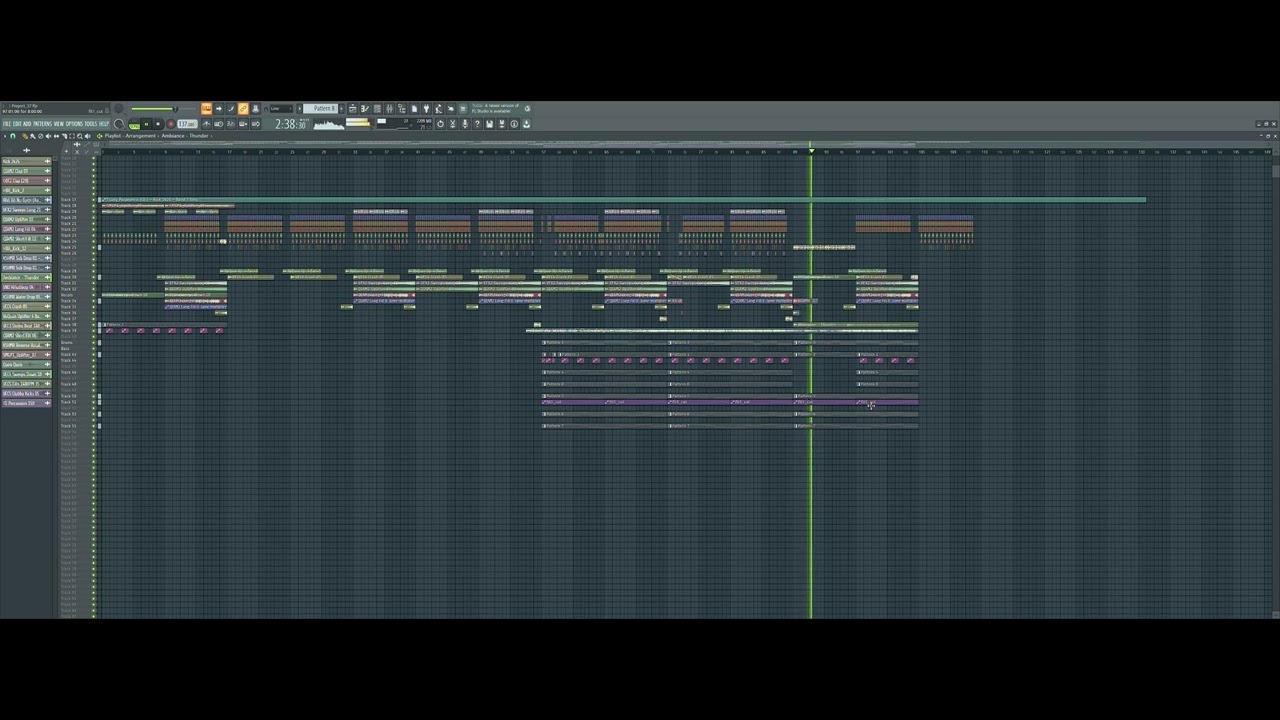Screen dimensions: 1280x720
Task: Mute Track 17 using its green dot
Action: (94, 200)
